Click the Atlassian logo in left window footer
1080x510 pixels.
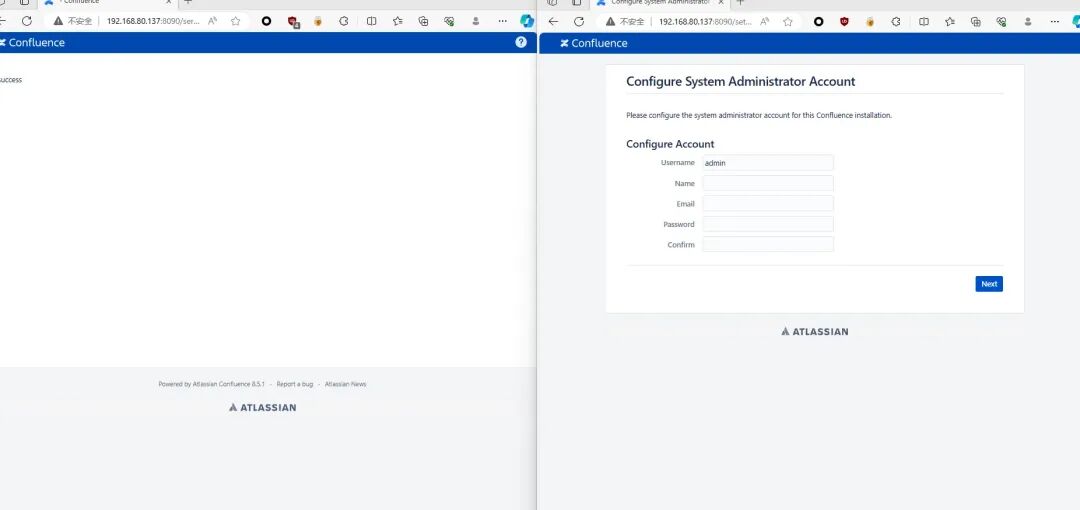[262, 407]
